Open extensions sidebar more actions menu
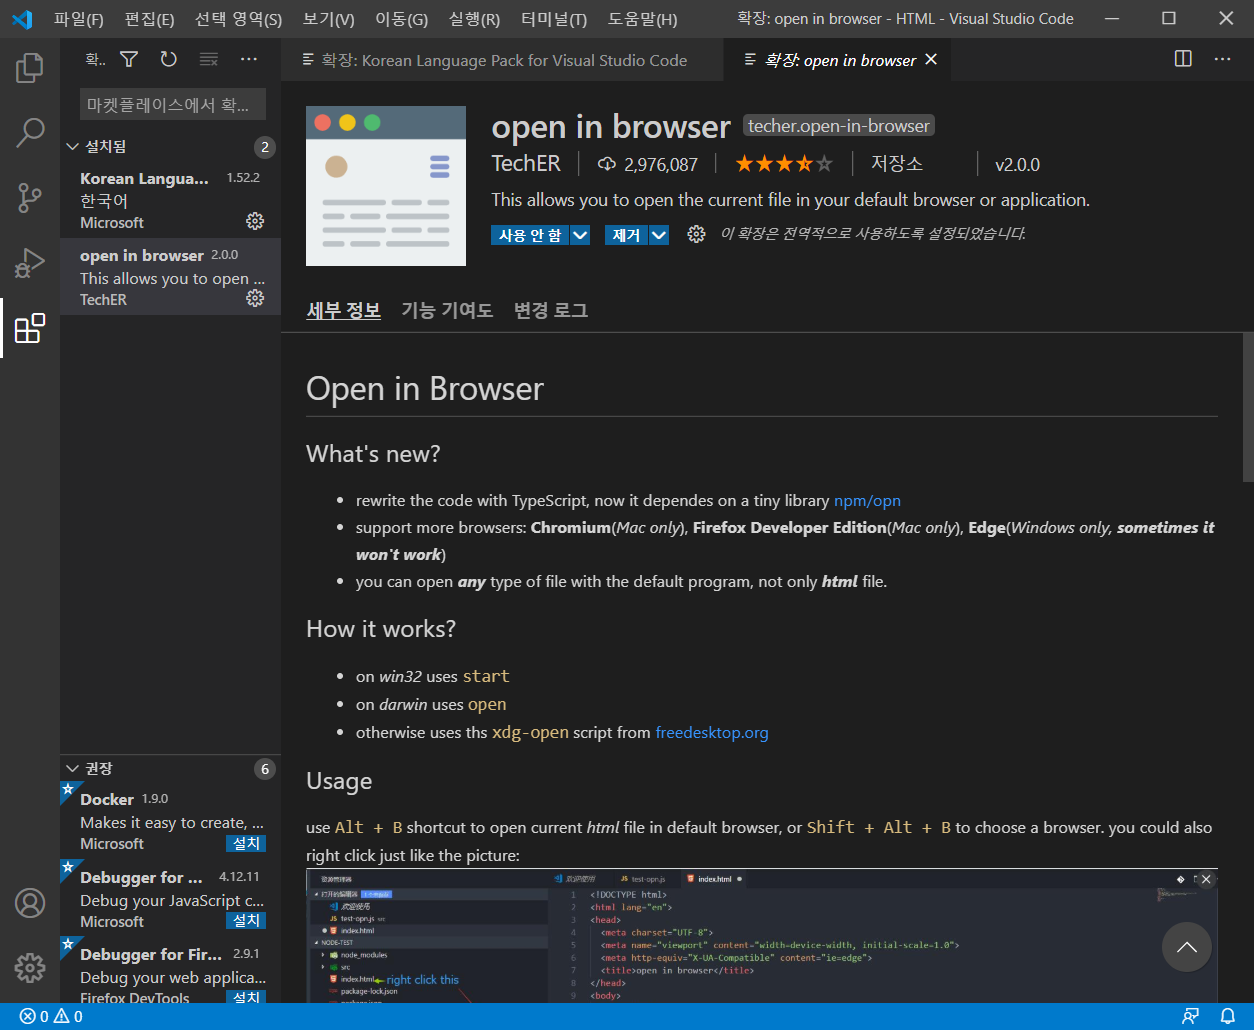The image size is (1254, 1030). tap(249, 60)
